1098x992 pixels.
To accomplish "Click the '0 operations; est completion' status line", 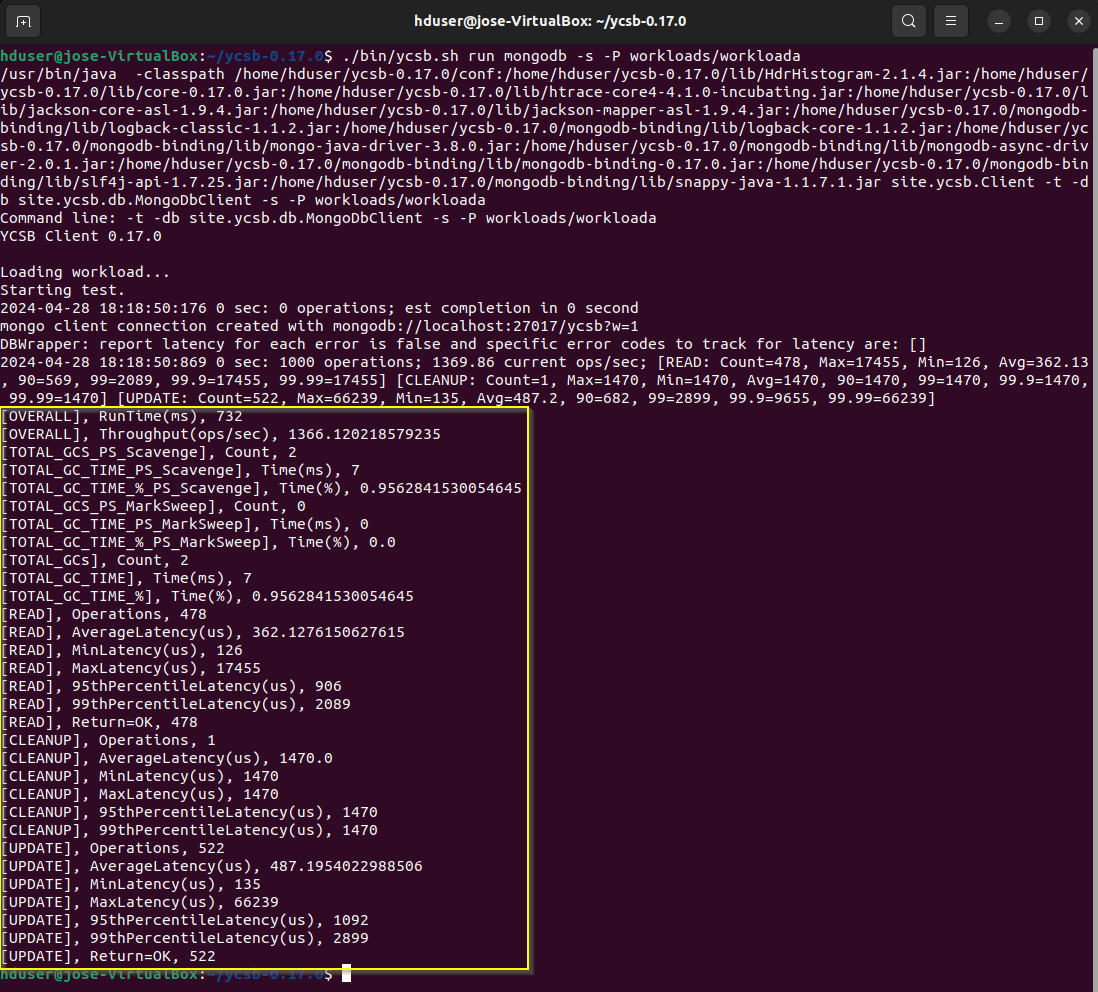I will (319, 308).
